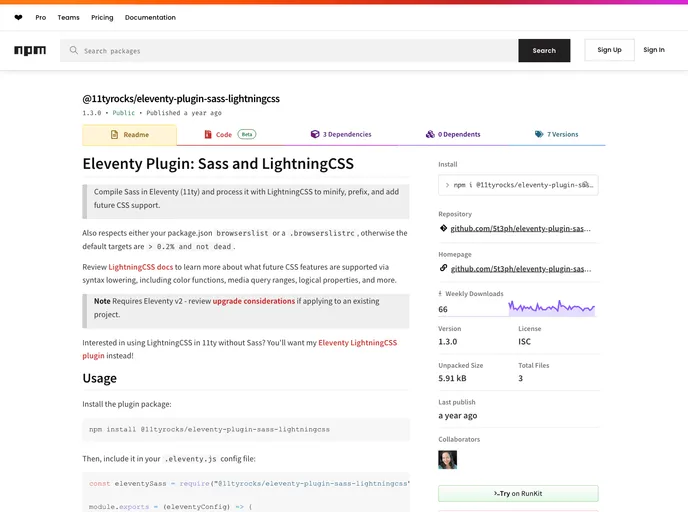This screenshot has width=688, height=512.
Task: Click the Dependencies cube icon
Action: [315, 134]
